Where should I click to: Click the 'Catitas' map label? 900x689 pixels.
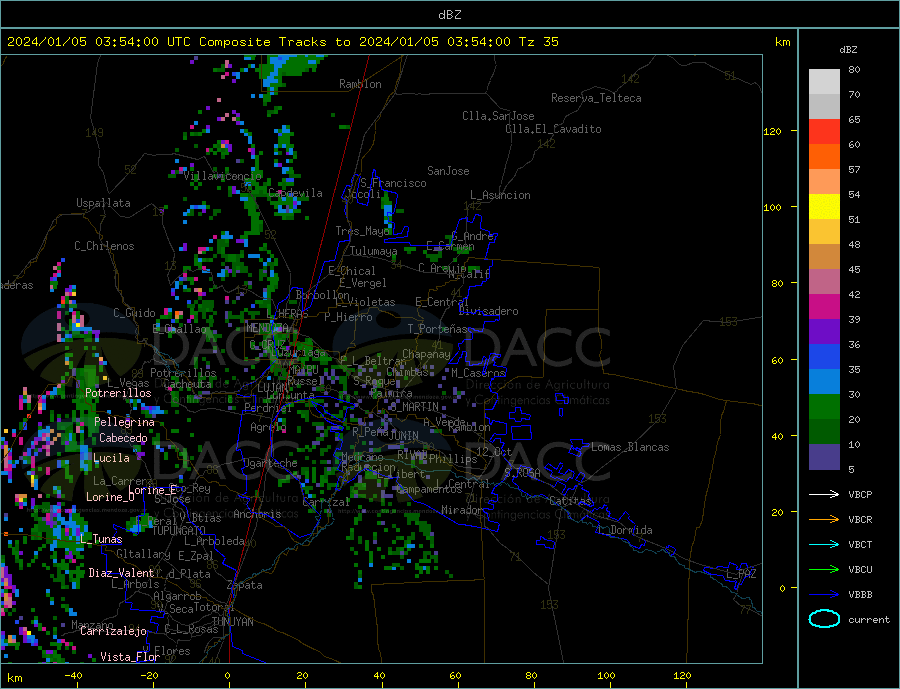[570, 501]
